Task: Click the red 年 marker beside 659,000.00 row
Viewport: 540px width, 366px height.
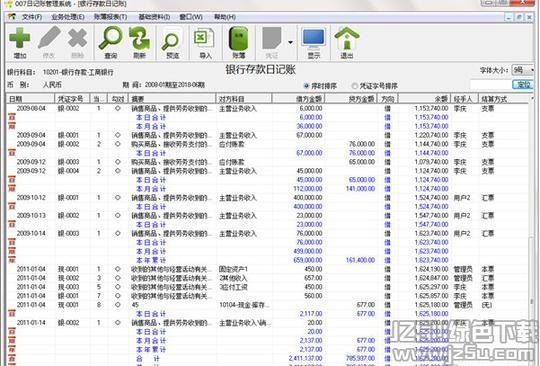Action: click(x=12, y=260)
